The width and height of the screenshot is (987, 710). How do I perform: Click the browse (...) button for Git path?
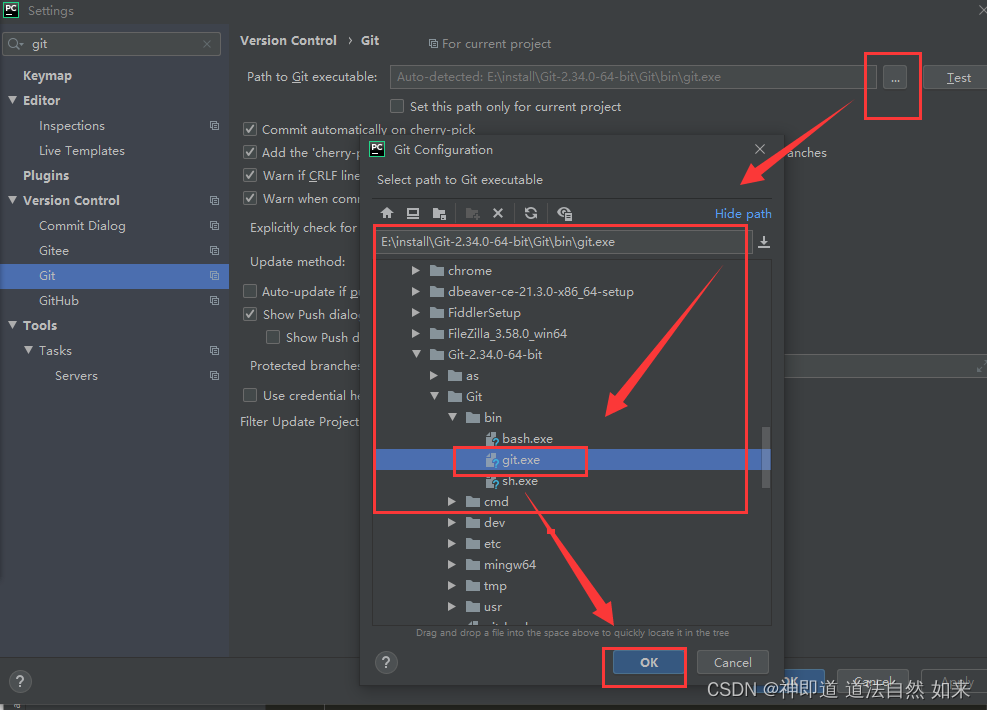pyautogui.click(x=894, y=77)
